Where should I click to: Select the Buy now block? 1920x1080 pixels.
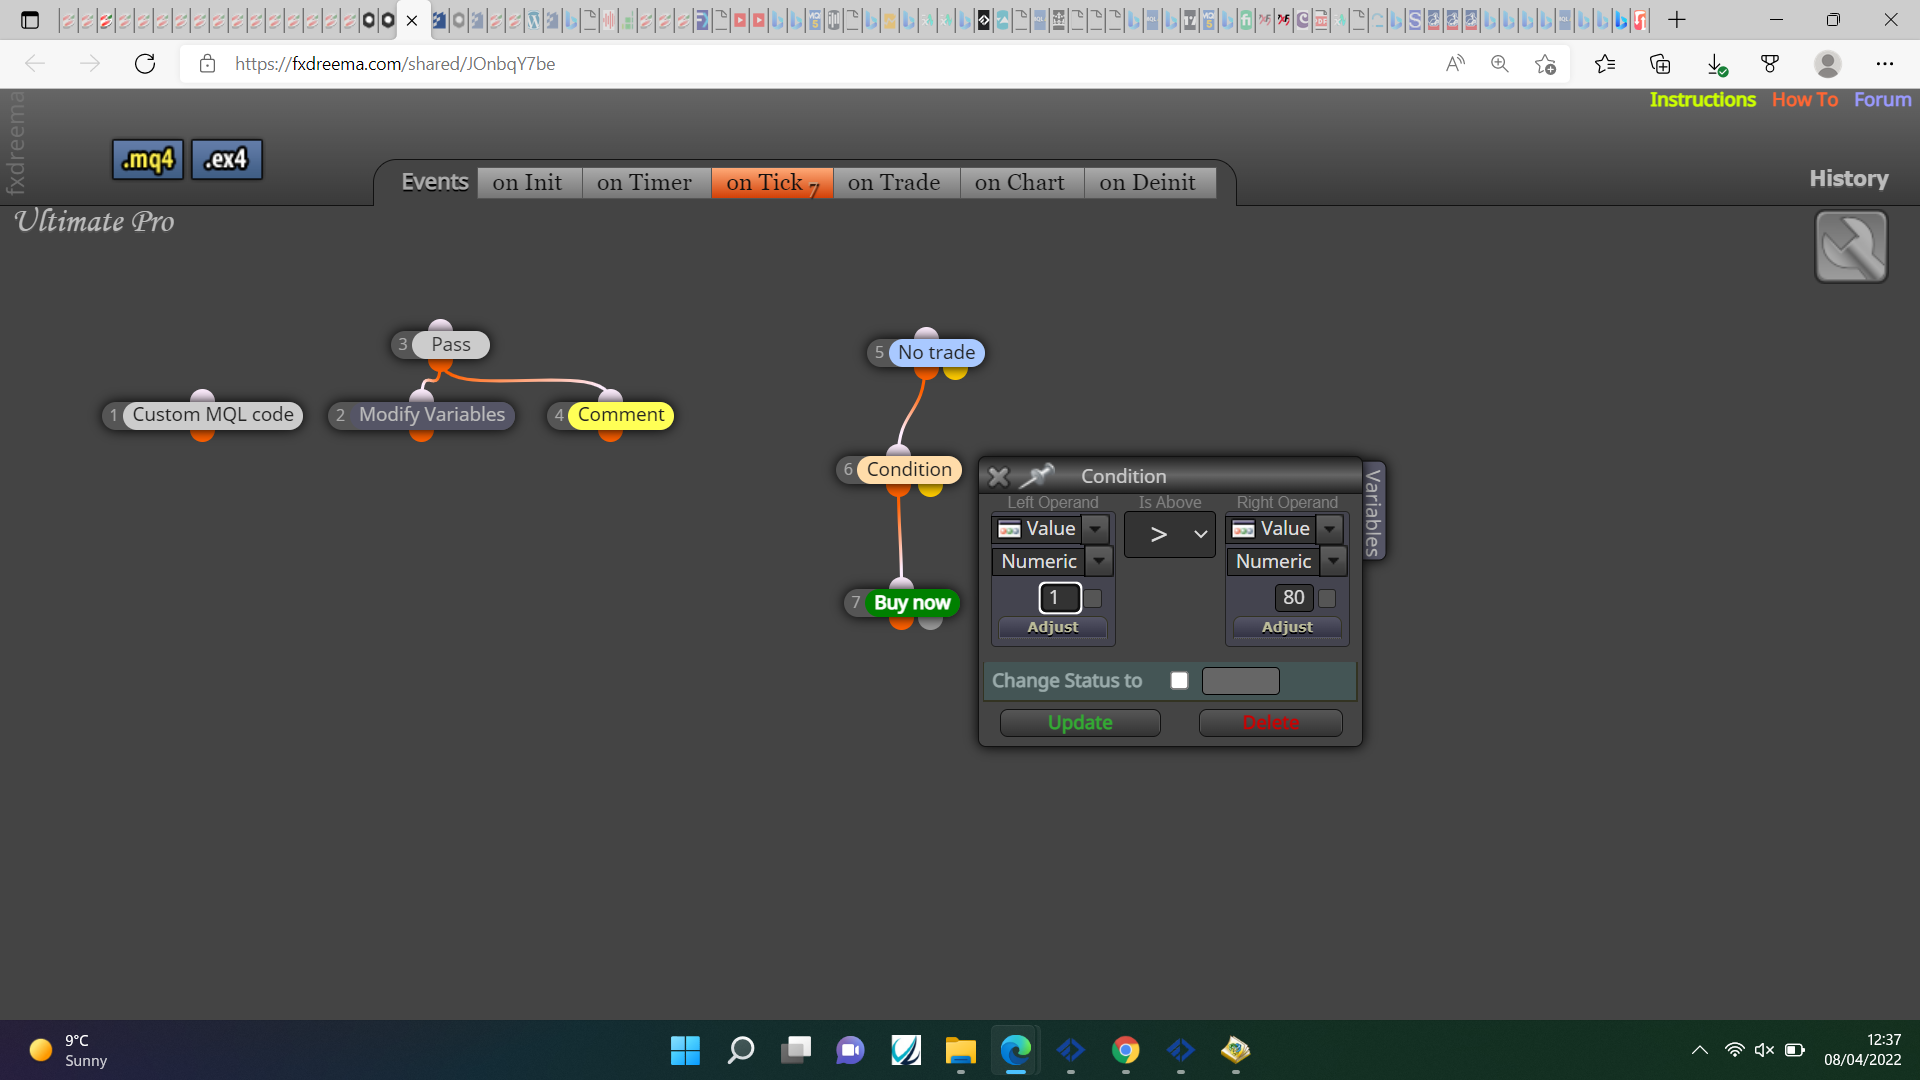pos(911,603)
